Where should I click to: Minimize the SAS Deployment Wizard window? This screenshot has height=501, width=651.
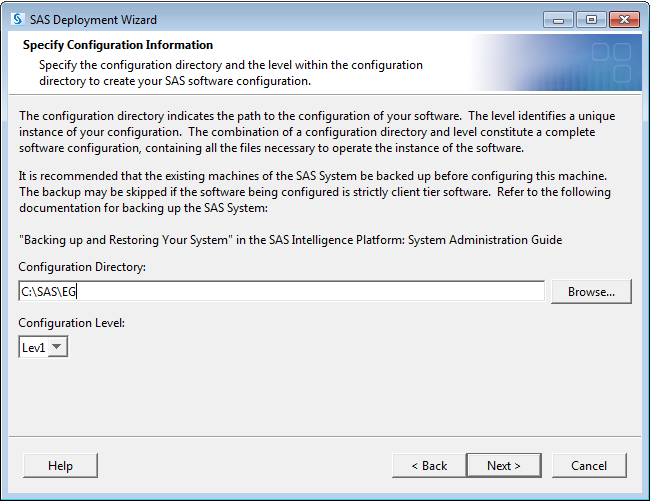(559, 19)
